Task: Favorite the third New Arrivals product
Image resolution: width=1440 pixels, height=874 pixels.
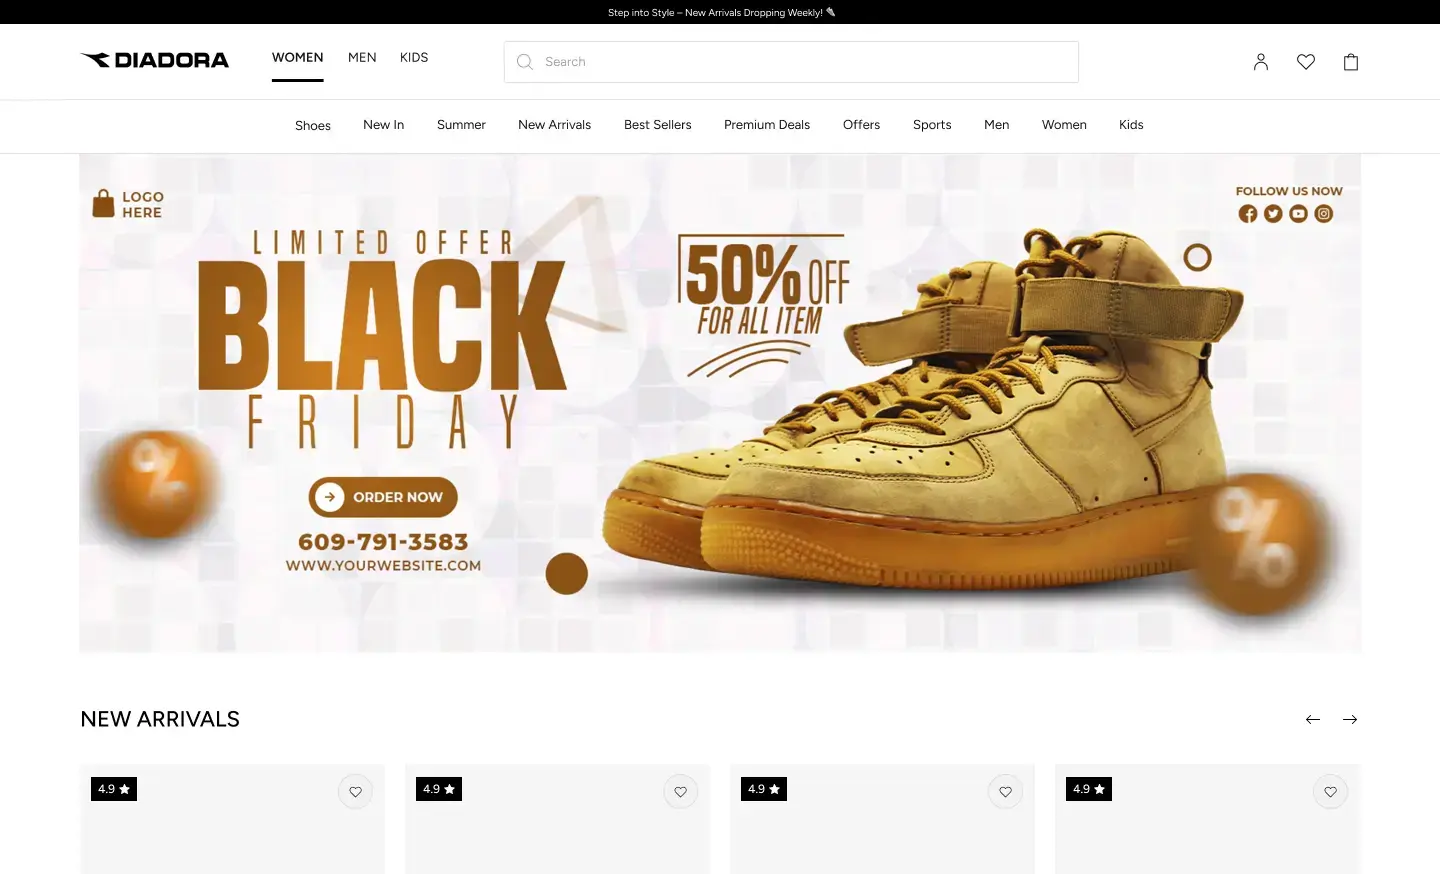Action: click(1005, 792)
